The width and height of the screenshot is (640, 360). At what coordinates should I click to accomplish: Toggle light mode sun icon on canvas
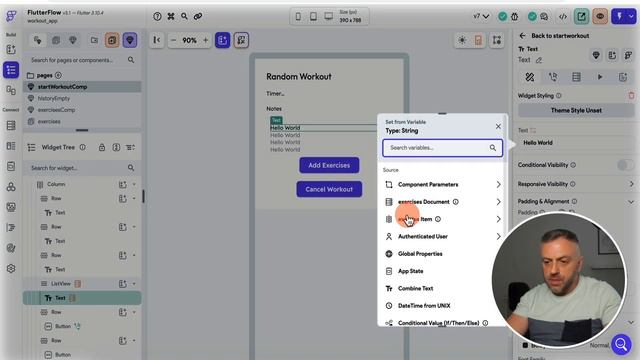462,40
